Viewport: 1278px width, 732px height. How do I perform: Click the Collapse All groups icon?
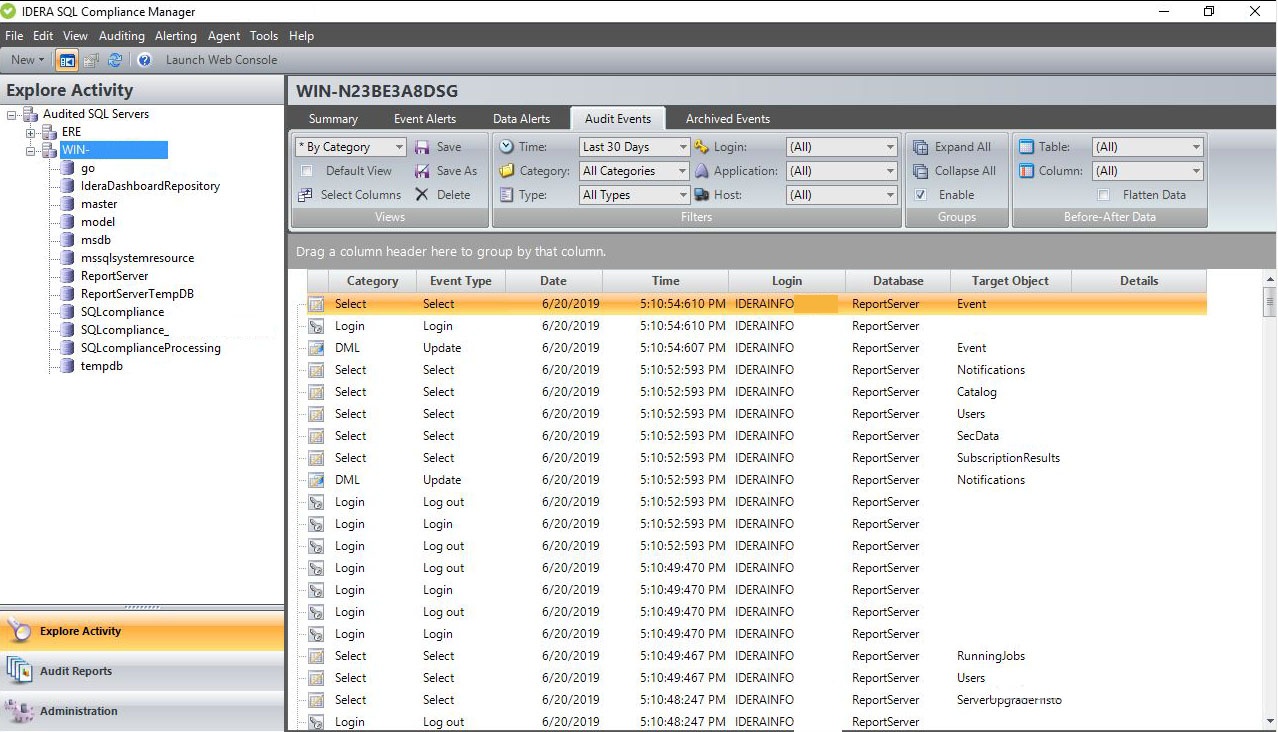pyautogui.click(x=921, y=171)
